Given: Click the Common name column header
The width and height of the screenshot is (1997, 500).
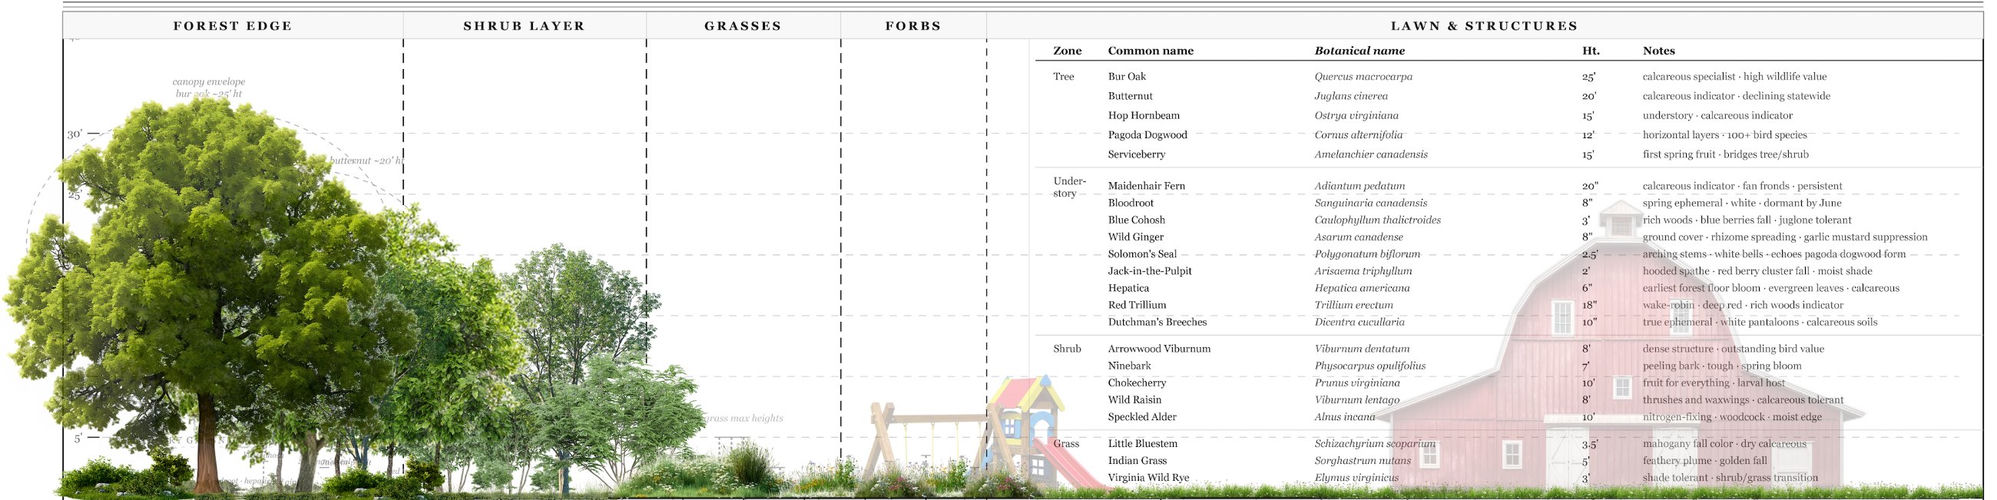Looking at the screenshot, I should pos(1150,51).
